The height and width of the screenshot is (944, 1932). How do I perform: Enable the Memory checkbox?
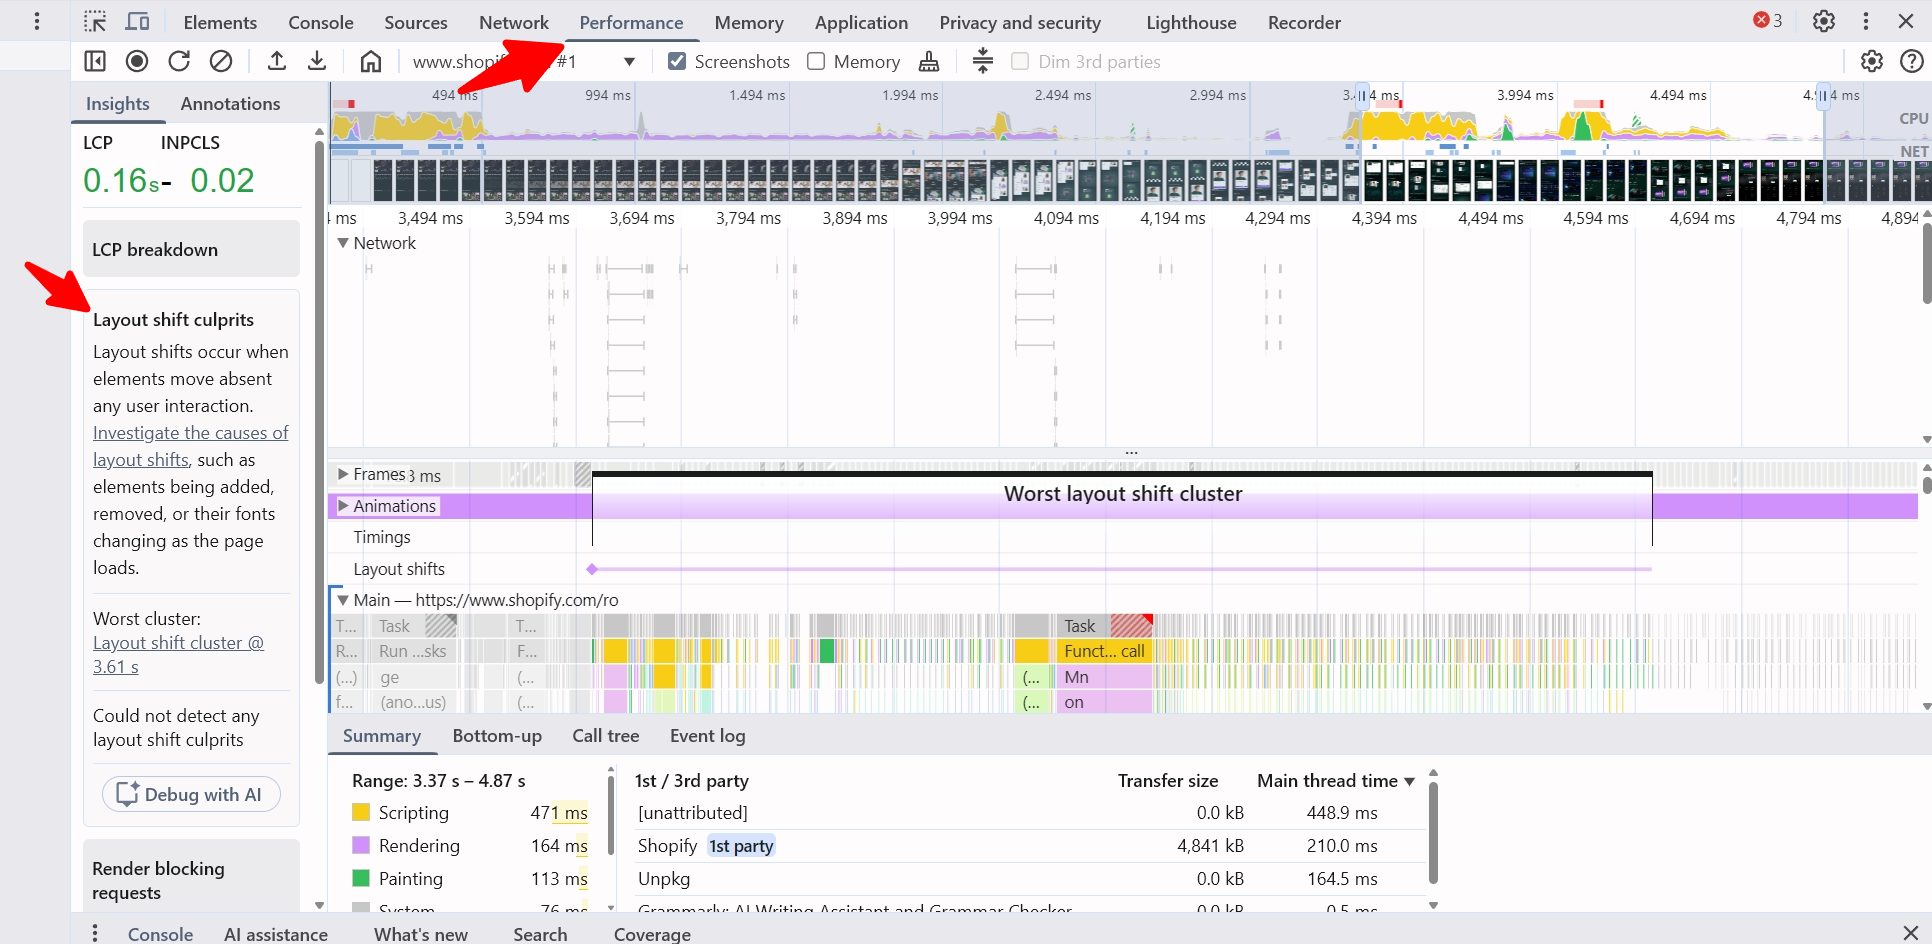coord(816,62)
